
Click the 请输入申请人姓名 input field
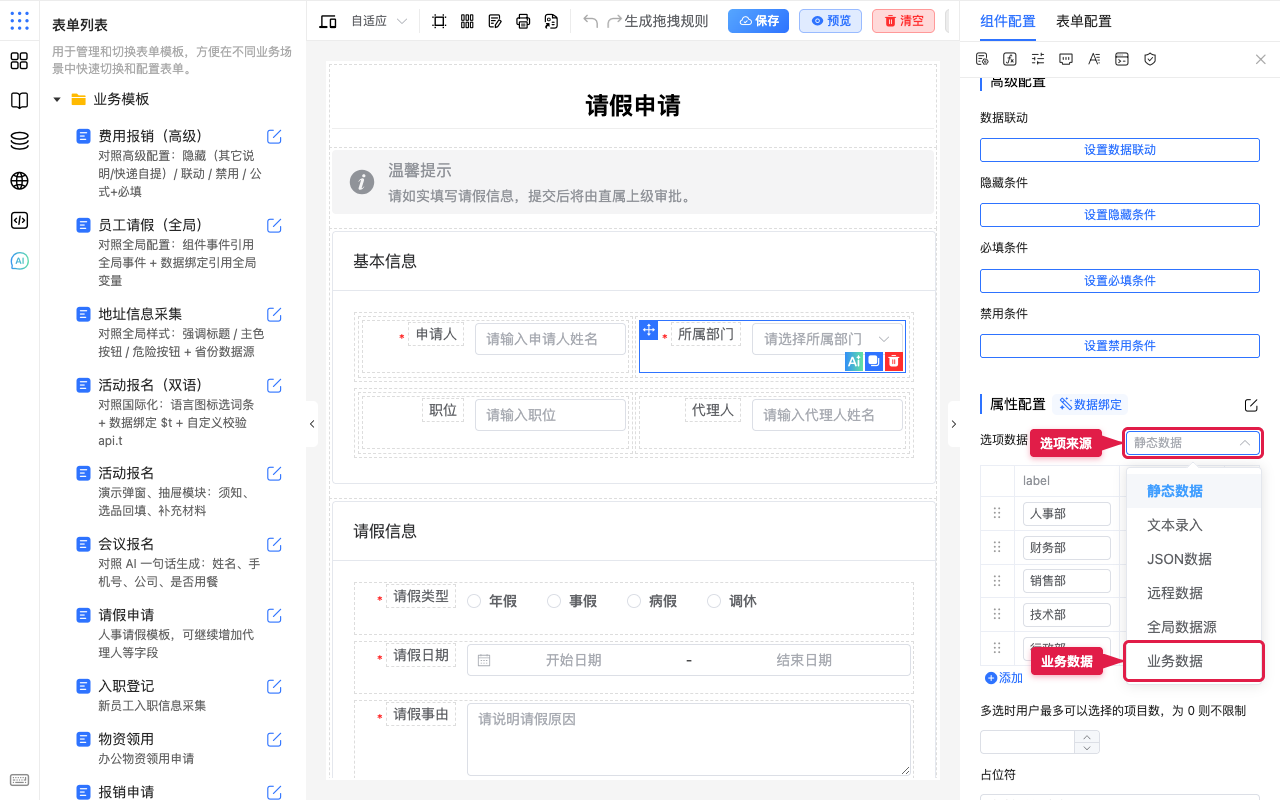tap(550, 339)
